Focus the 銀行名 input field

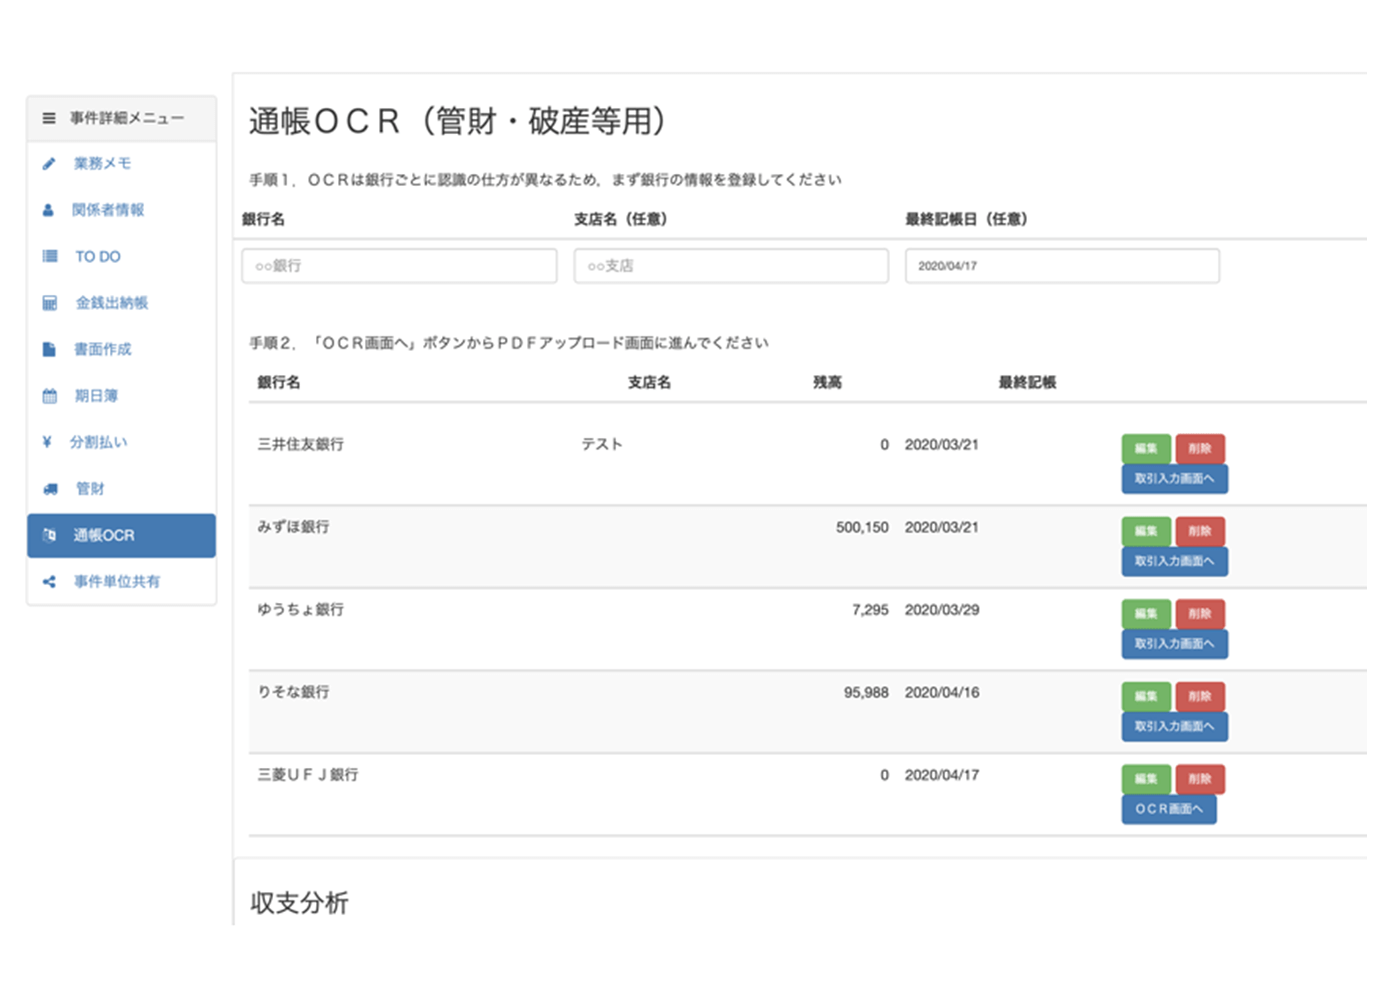(x=399, y=266)
